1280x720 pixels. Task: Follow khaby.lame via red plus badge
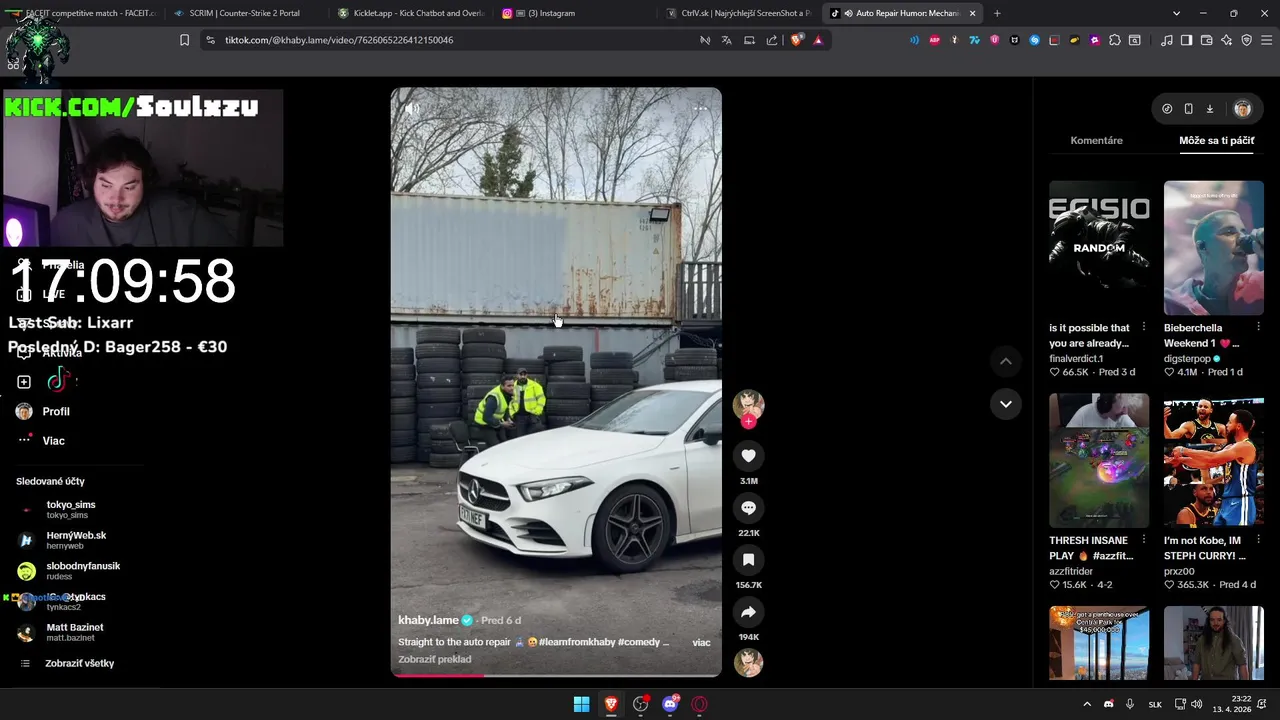pos(748,422)
